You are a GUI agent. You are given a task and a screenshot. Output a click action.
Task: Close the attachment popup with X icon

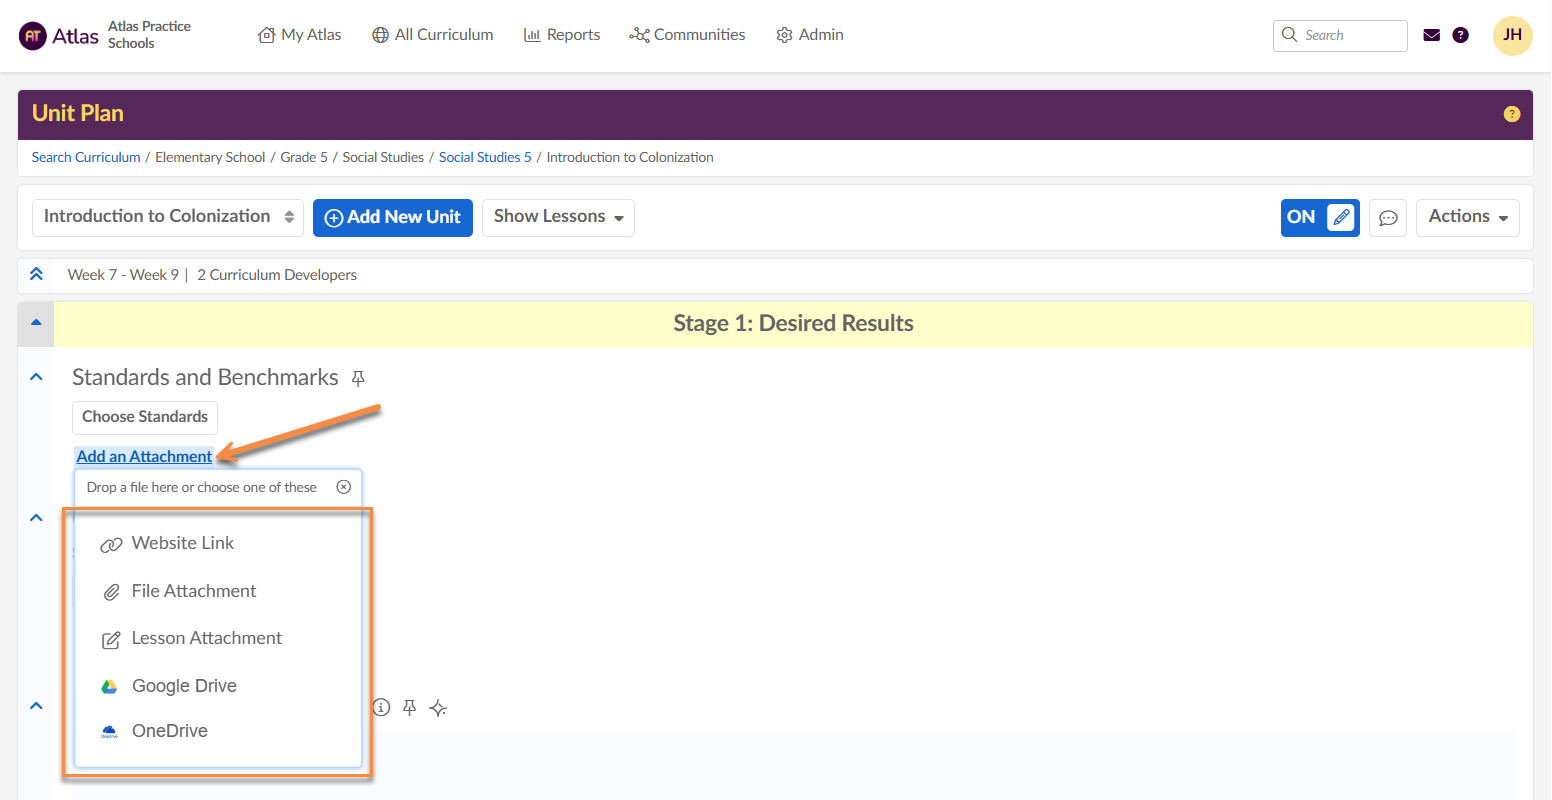tap(343, 487)
